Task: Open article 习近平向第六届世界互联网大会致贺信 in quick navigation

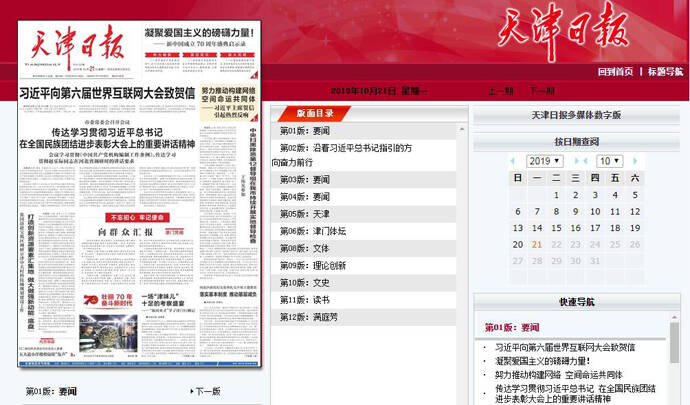Action: (565, 347)
